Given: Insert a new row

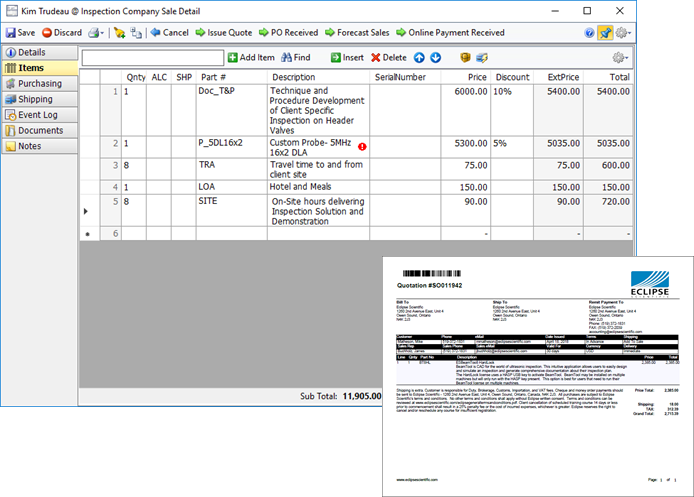Looking at the screenshot, I should click(347, 58).
